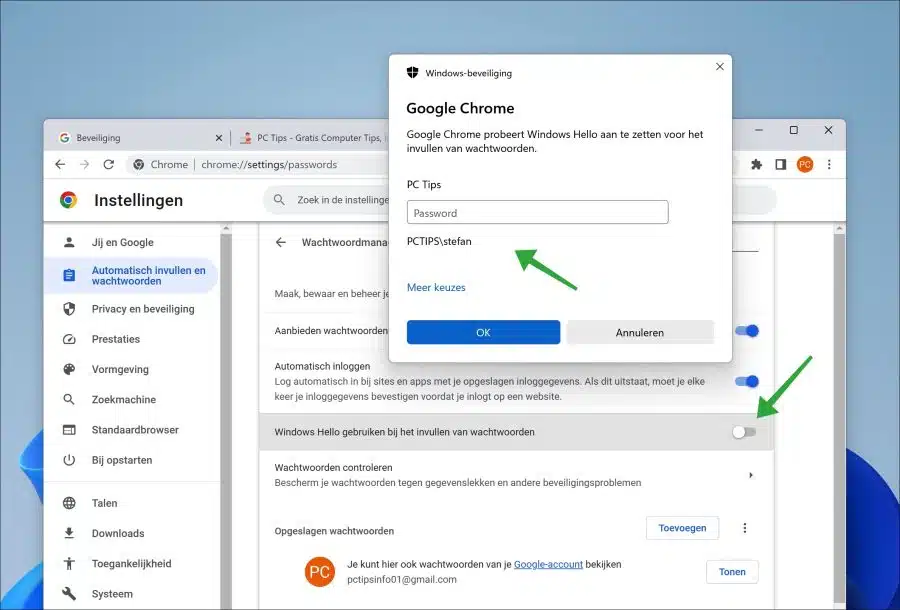Reload the page with the refresh icon
Screen dimensions: 900x610
pyautogui.click(x=108, y=165)
